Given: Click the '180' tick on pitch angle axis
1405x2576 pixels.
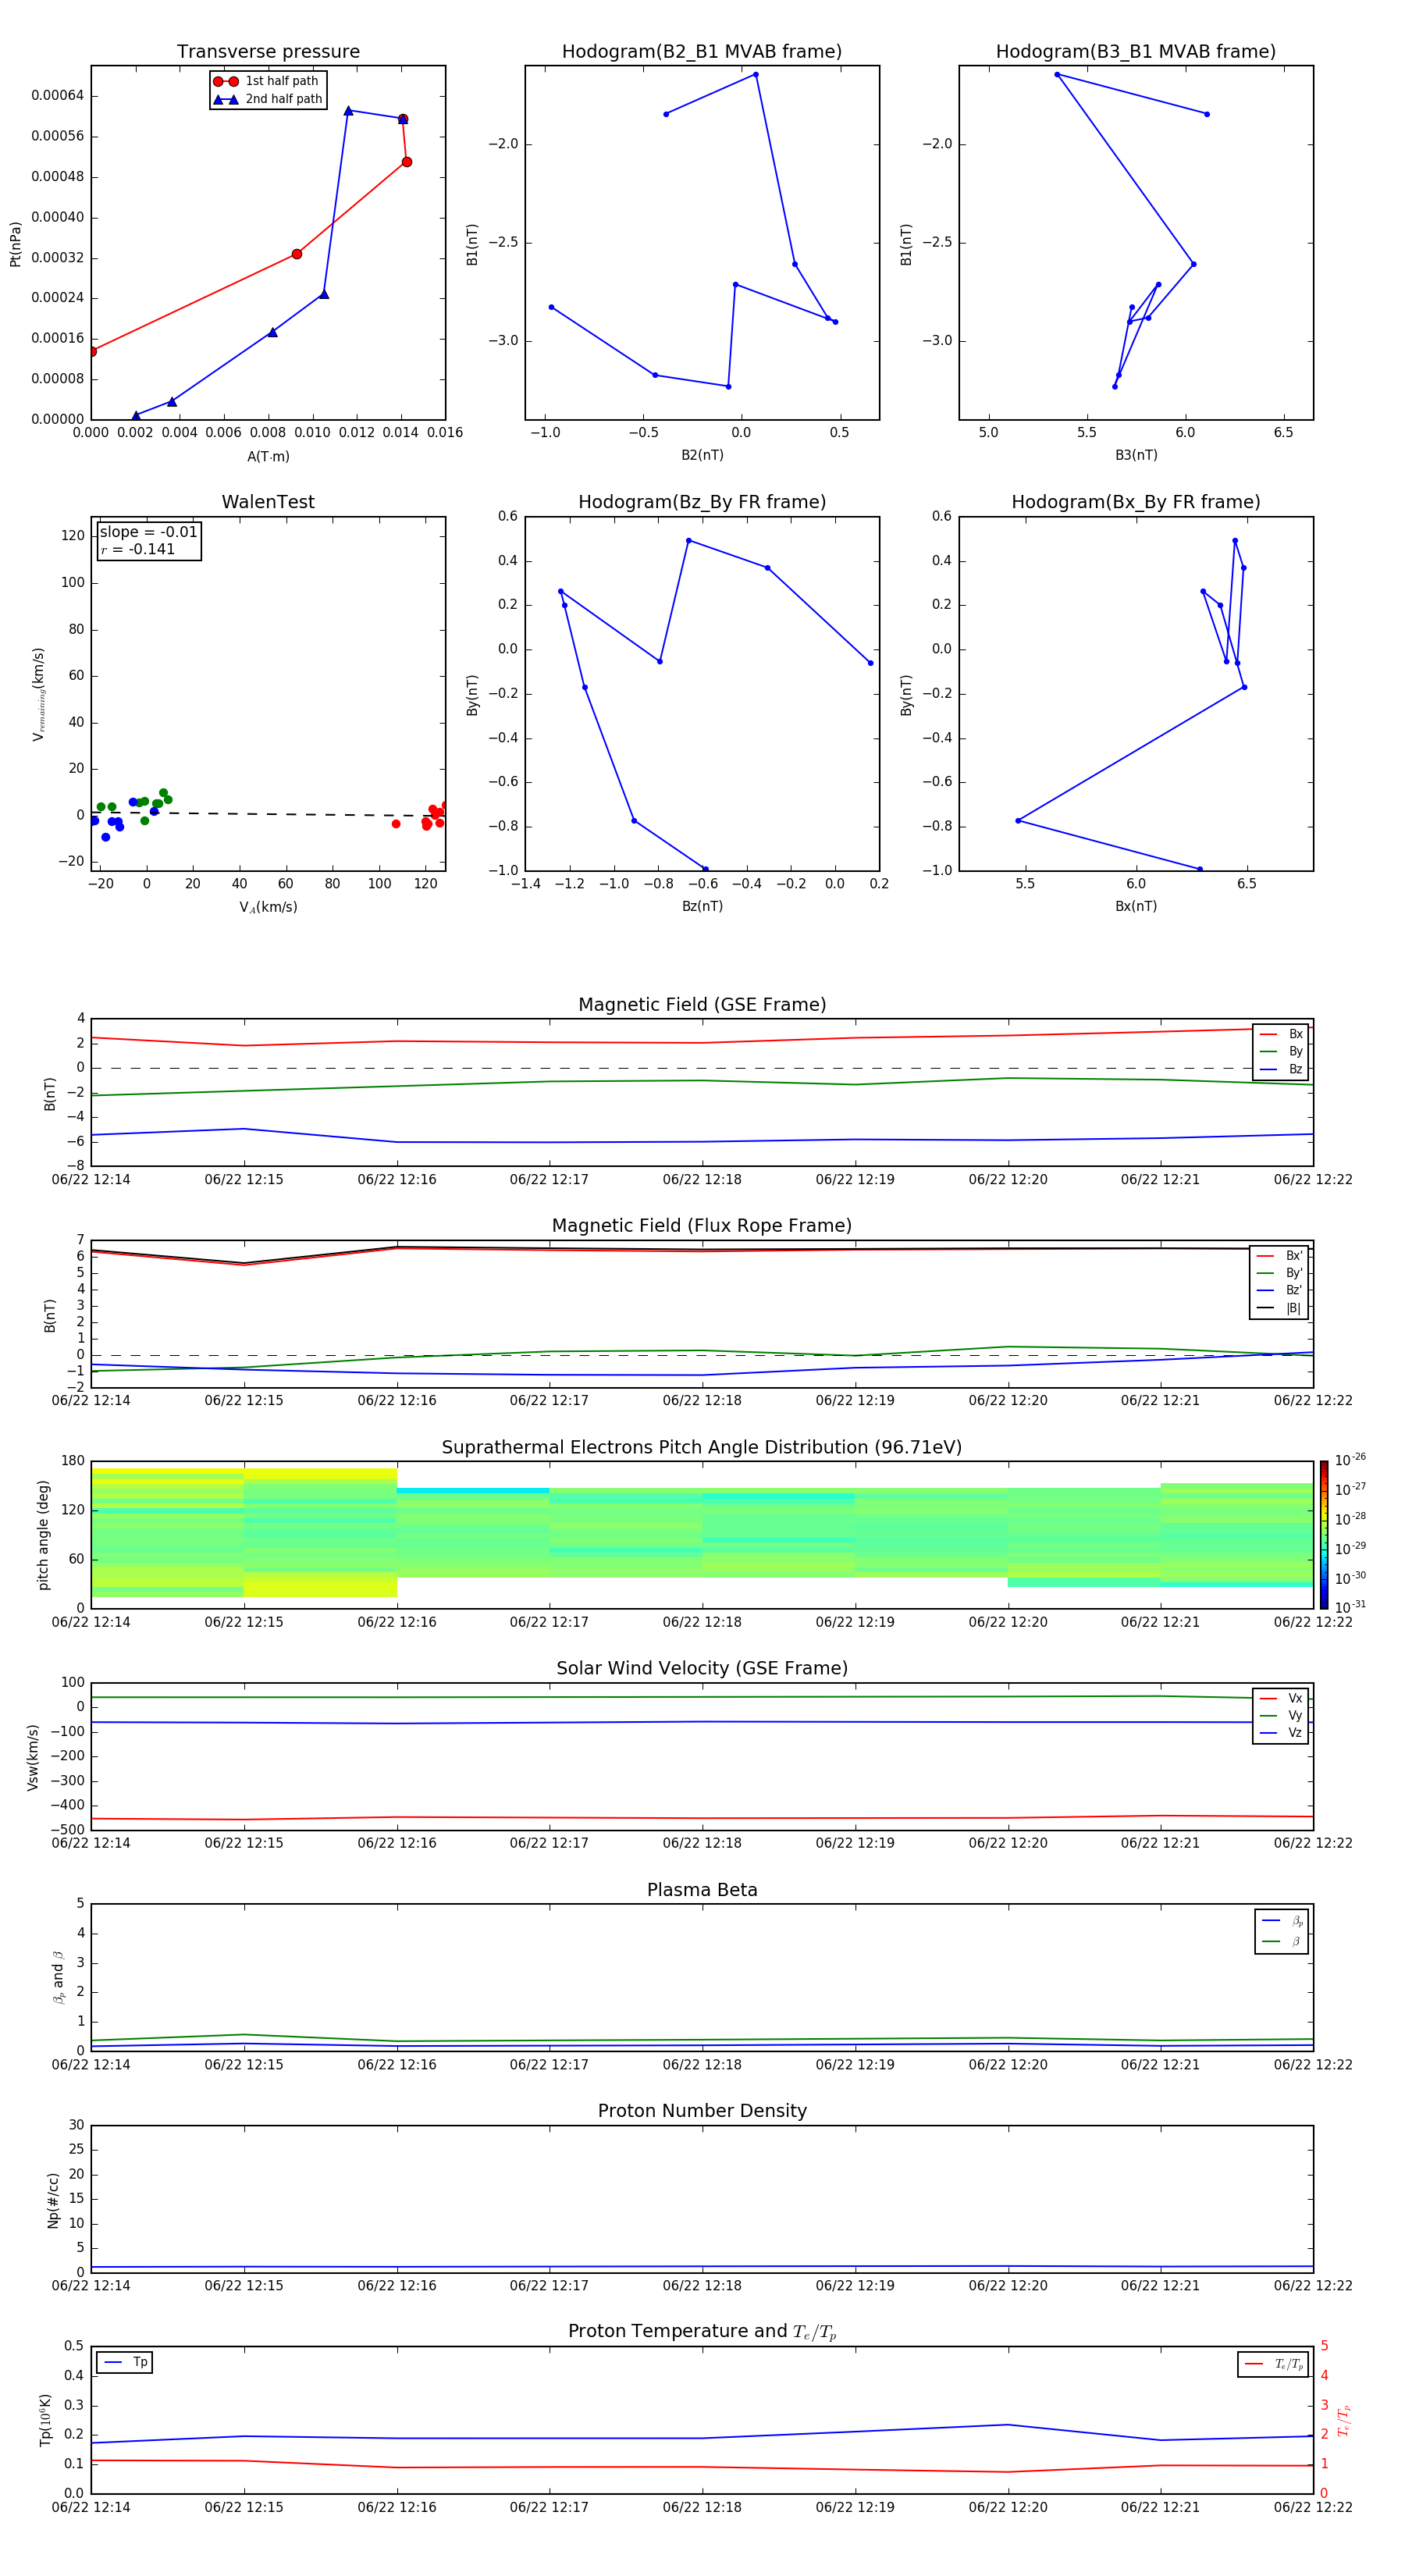Looking at the screenshot, I should pyautogui.click(x=73, y=1461).
